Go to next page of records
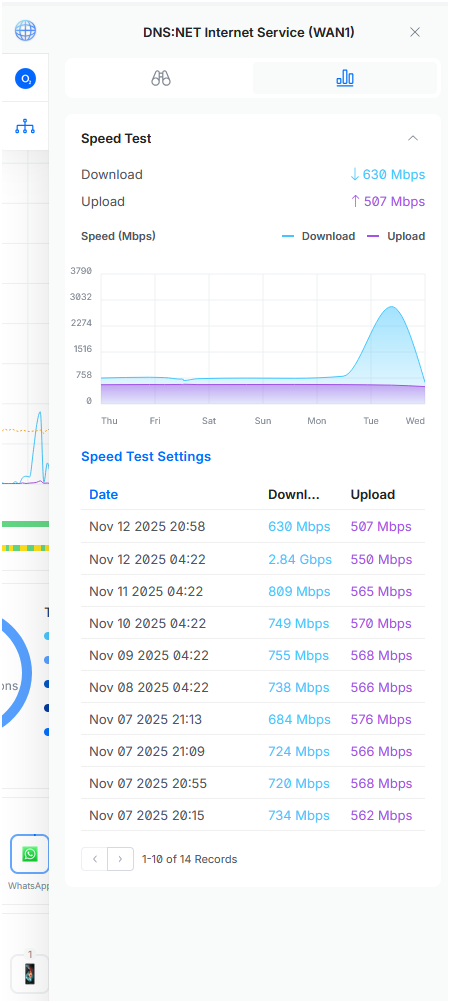The image size is (450, 1003). tap(120, 859)
